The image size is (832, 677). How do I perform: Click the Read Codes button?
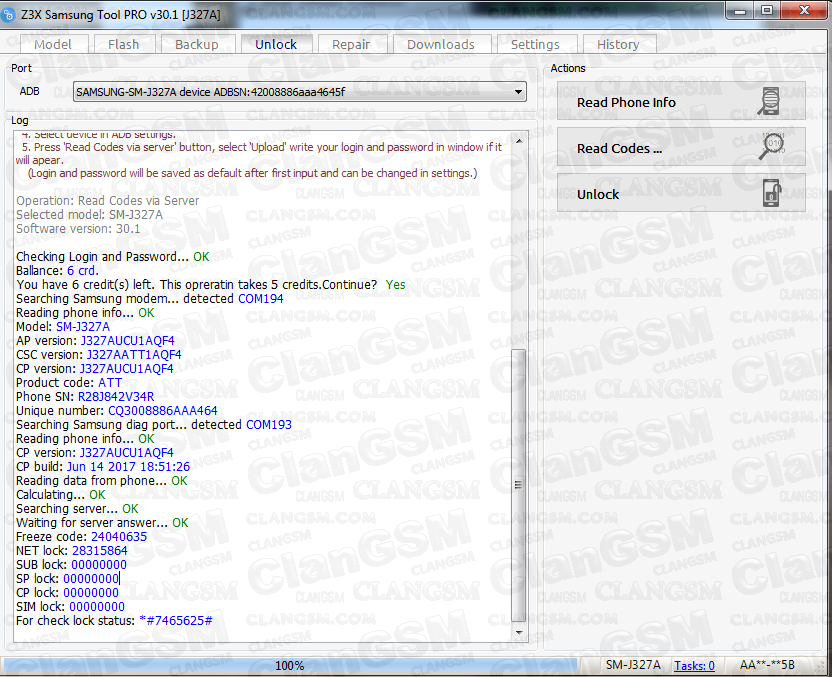681,147
